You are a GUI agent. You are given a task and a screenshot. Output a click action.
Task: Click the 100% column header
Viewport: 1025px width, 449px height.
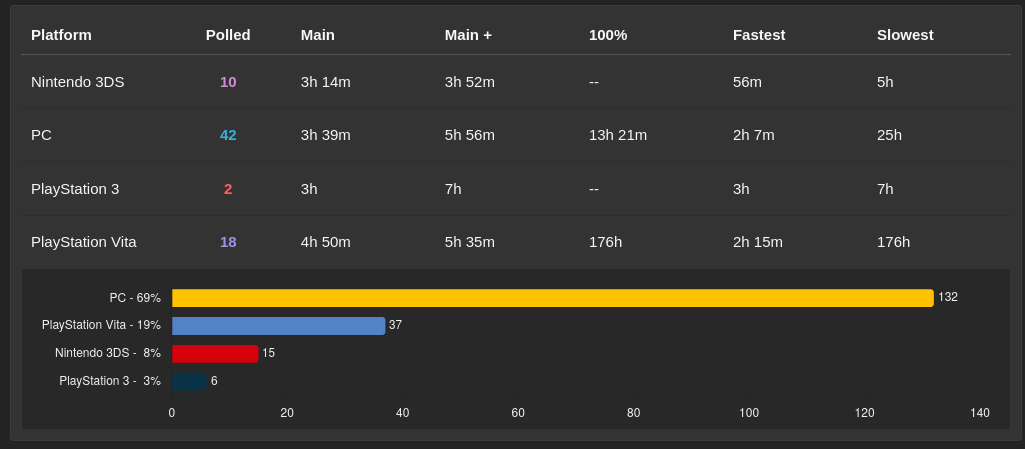tap(608, 35)
